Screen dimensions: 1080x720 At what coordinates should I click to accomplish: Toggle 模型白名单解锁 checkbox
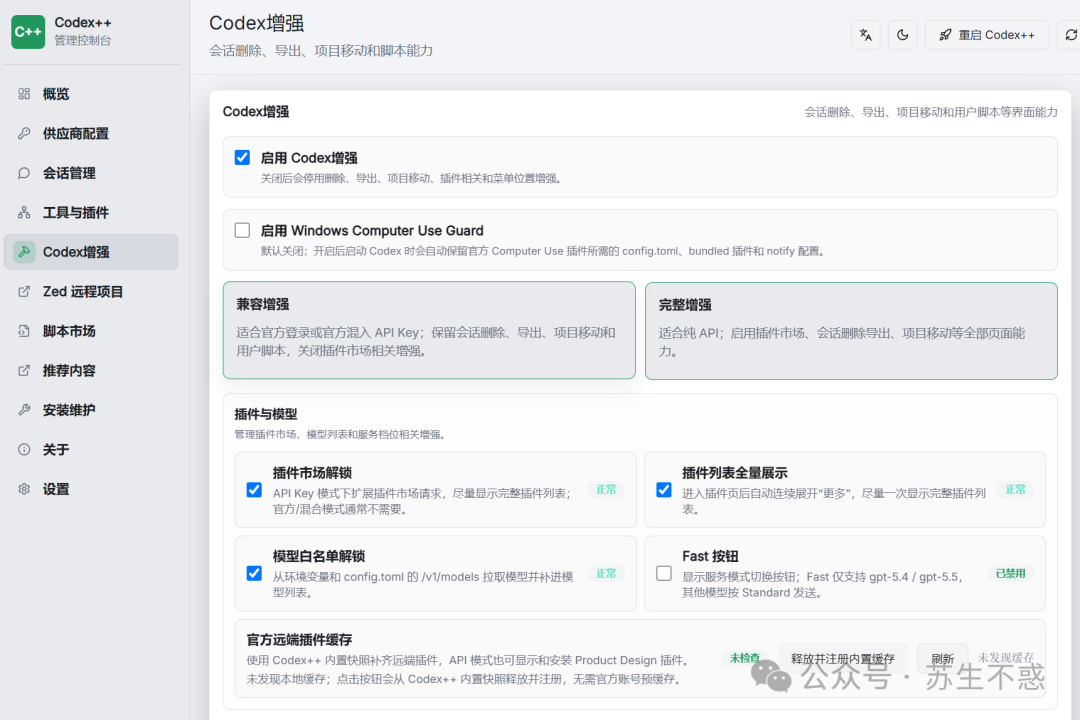(254, 573)
